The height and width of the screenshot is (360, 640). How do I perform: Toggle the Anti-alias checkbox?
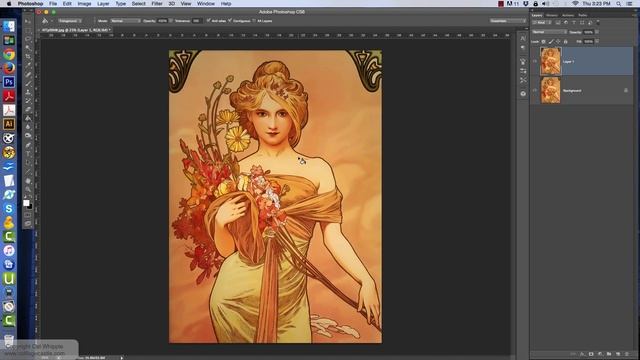(x=209, y=20)
